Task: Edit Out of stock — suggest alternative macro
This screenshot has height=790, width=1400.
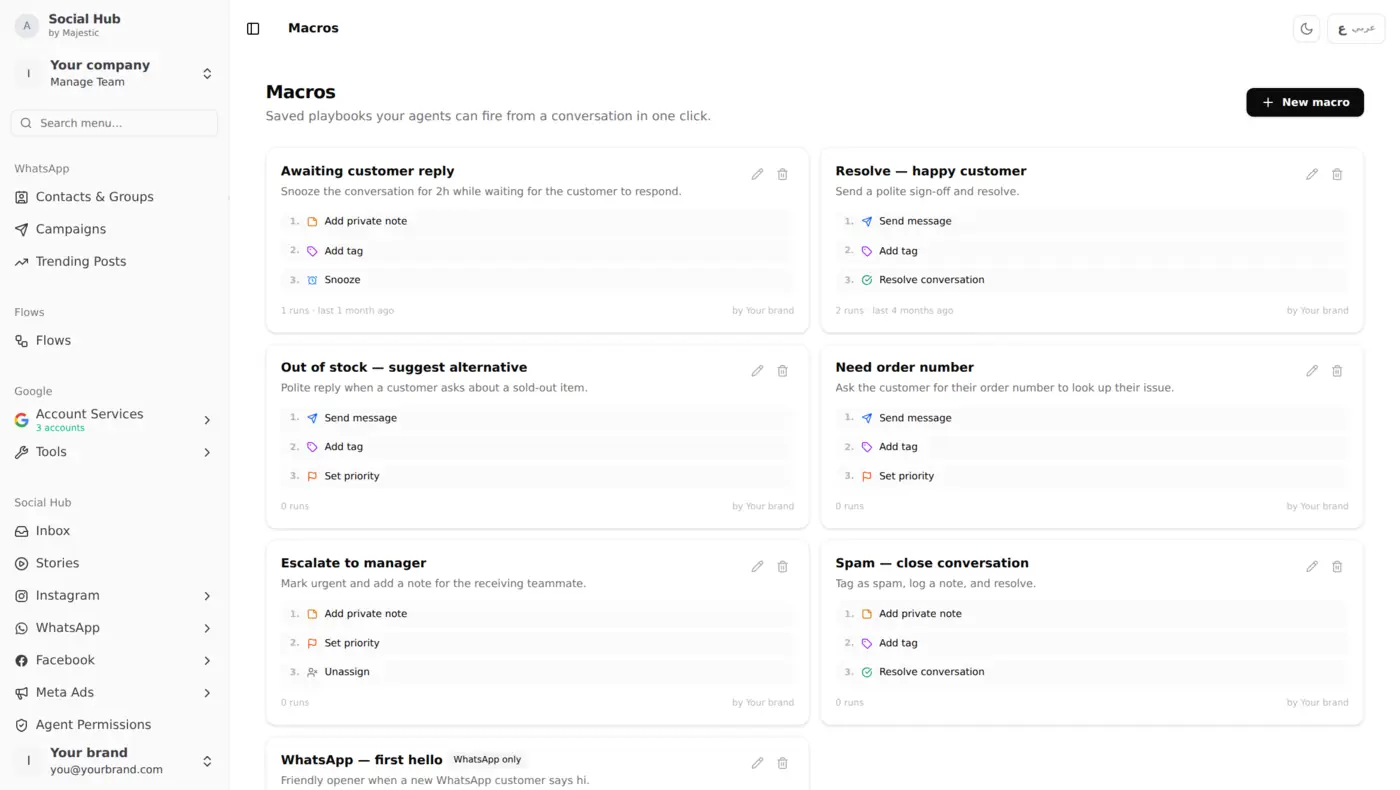Action: click(x=757, y=371)
